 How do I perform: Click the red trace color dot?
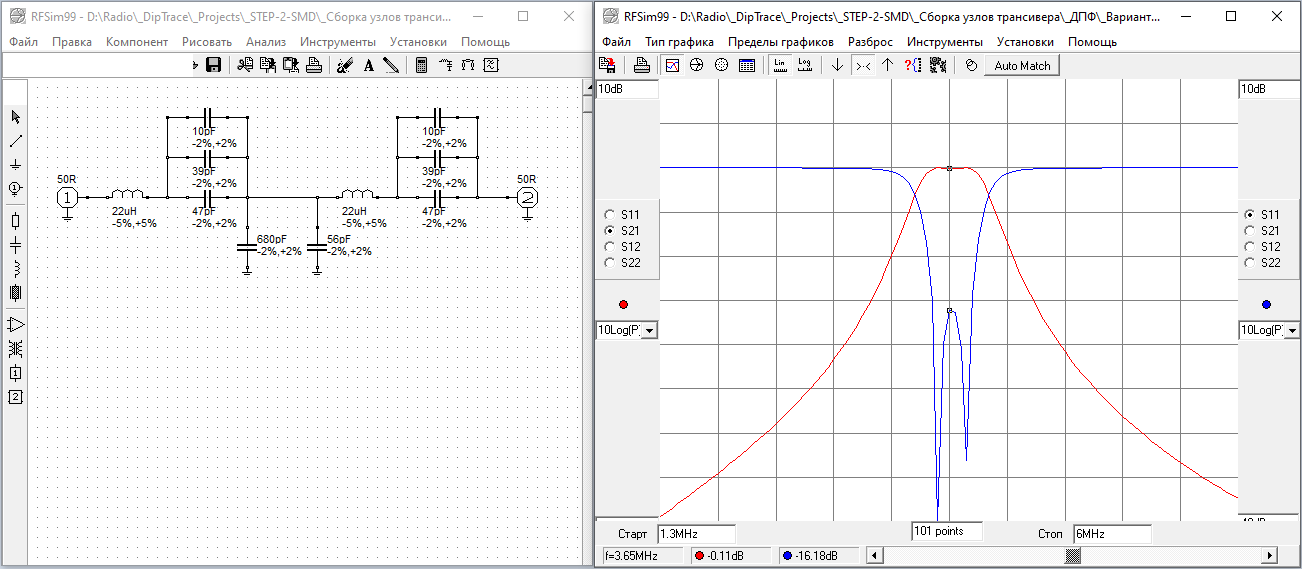(624, 304)
